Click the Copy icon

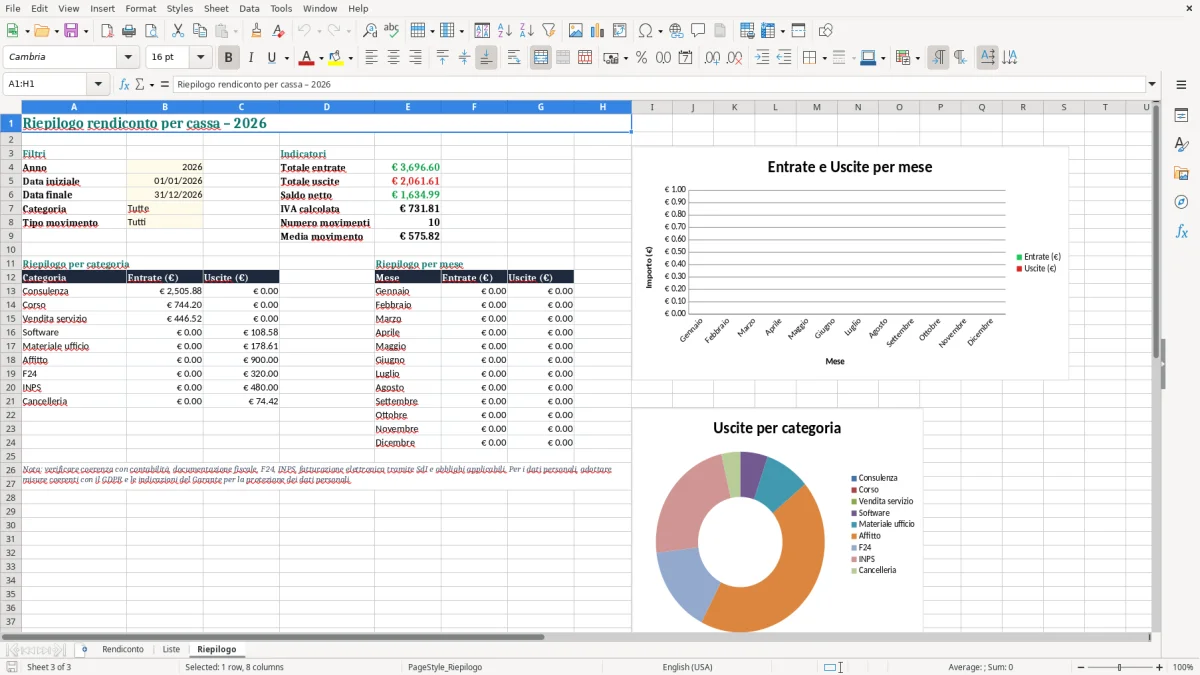198,31
